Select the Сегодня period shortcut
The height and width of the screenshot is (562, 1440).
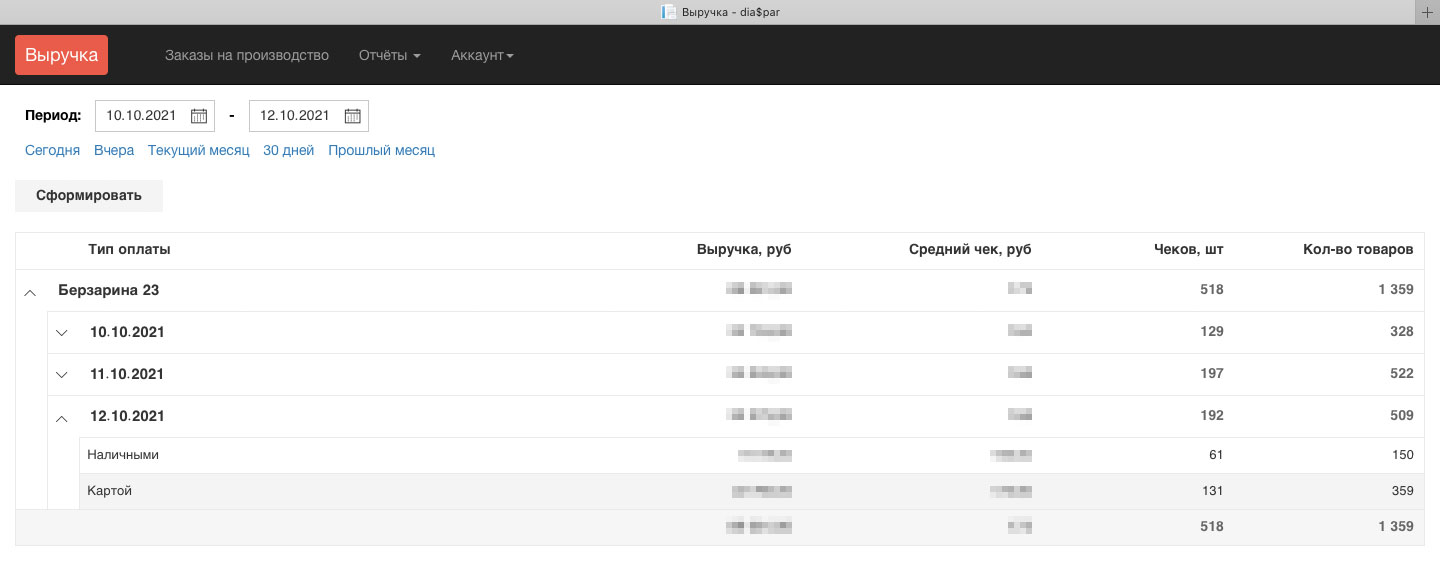(52, 151)
